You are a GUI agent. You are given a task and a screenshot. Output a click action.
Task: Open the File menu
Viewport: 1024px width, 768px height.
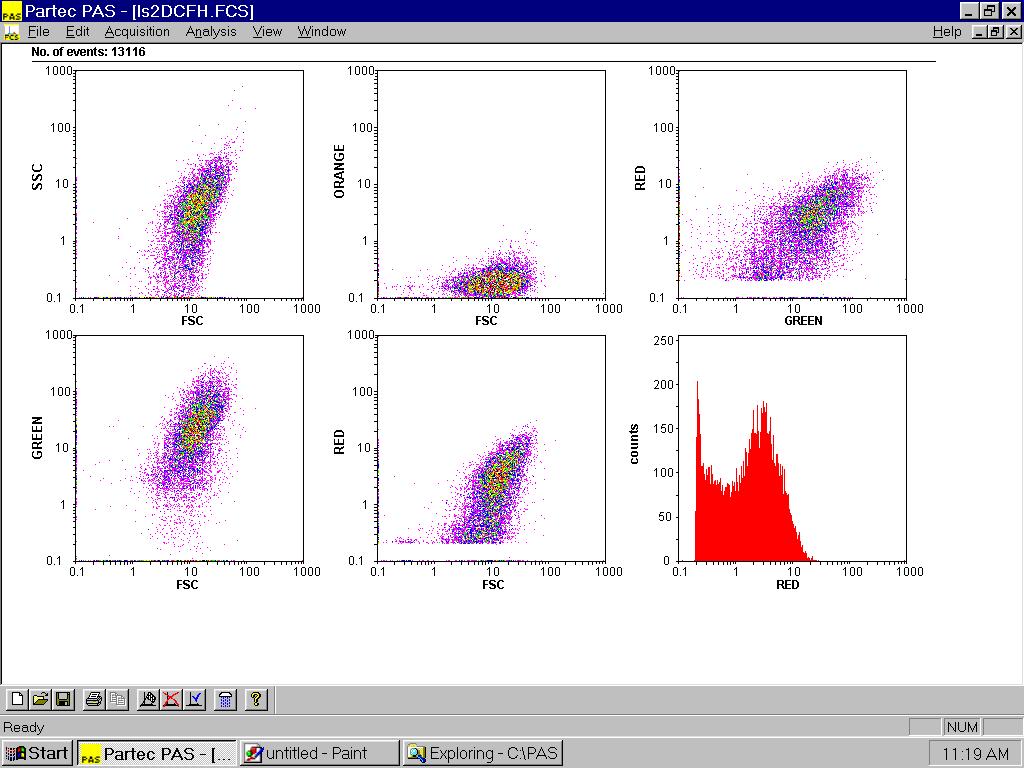click(x=38, y=32)
